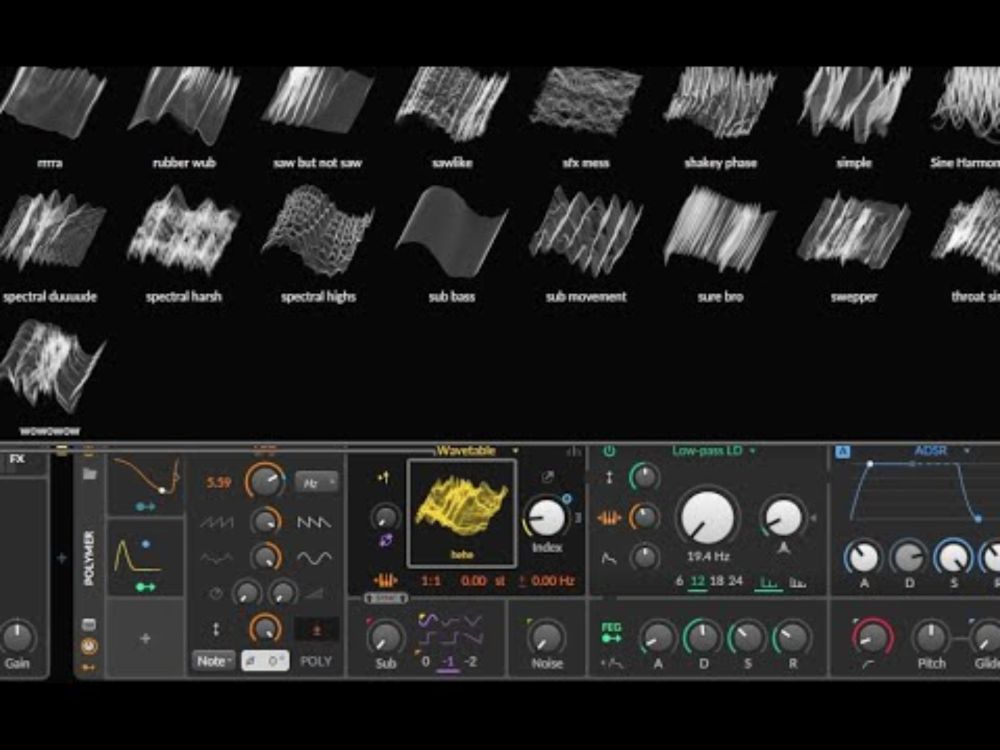This screenshot has width=1000, height=750.
Task: Select the 'wowowow' wavetable thumbnail
Action: 52,367
